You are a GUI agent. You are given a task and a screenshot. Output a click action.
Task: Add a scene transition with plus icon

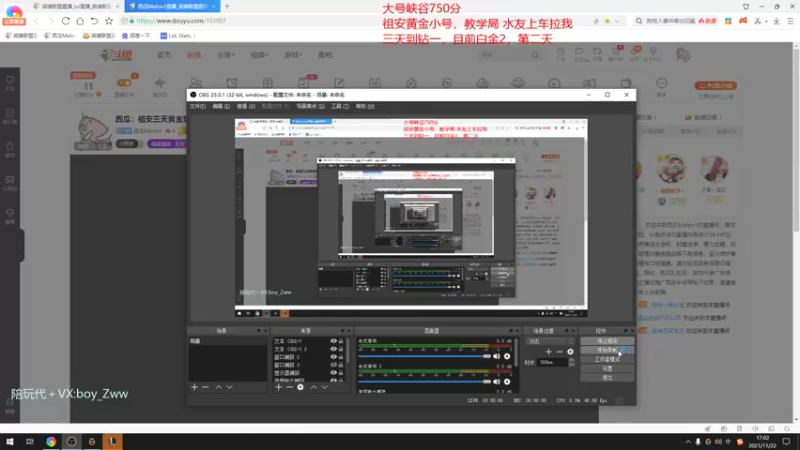[x=548, y=352]
